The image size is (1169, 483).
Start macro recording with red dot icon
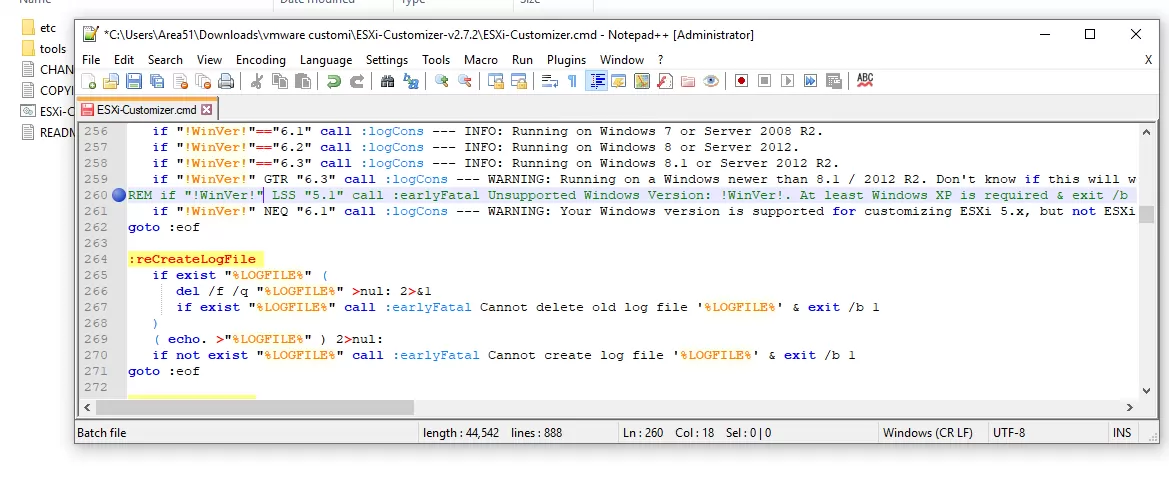(x=741, y=81)
